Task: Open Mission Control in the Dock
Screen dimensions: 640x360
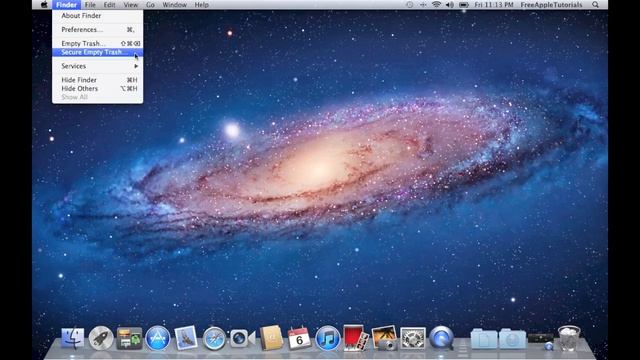Action: point(129,338)
